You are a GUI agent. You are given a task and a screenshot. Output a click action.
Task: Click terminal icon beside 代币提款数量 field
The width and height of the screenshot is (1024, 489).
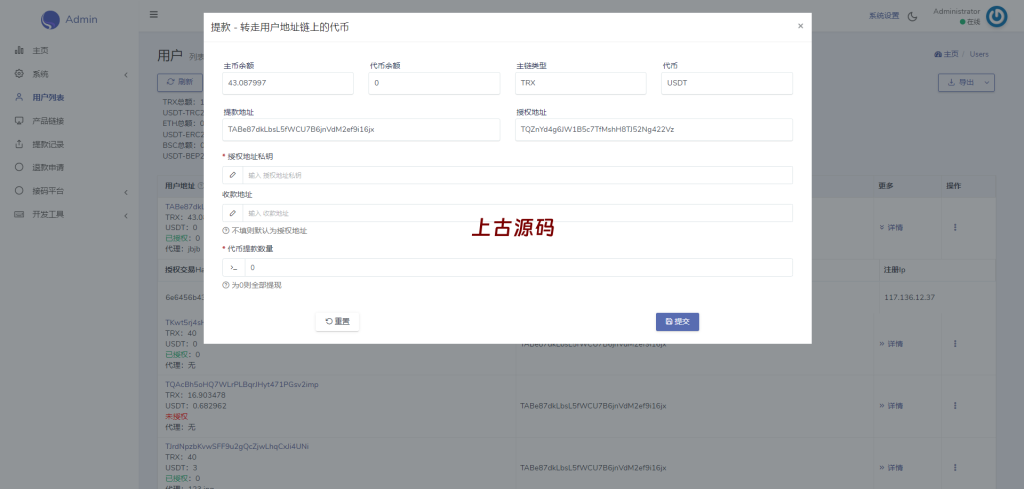(x=234, y=268)
